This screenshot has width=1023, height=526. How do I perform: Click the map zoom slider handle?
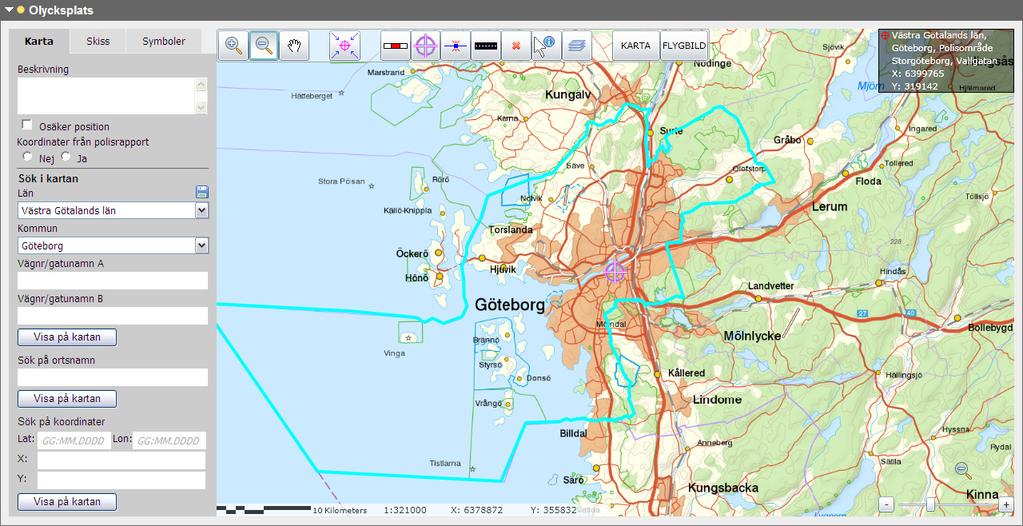click(930, 504)
